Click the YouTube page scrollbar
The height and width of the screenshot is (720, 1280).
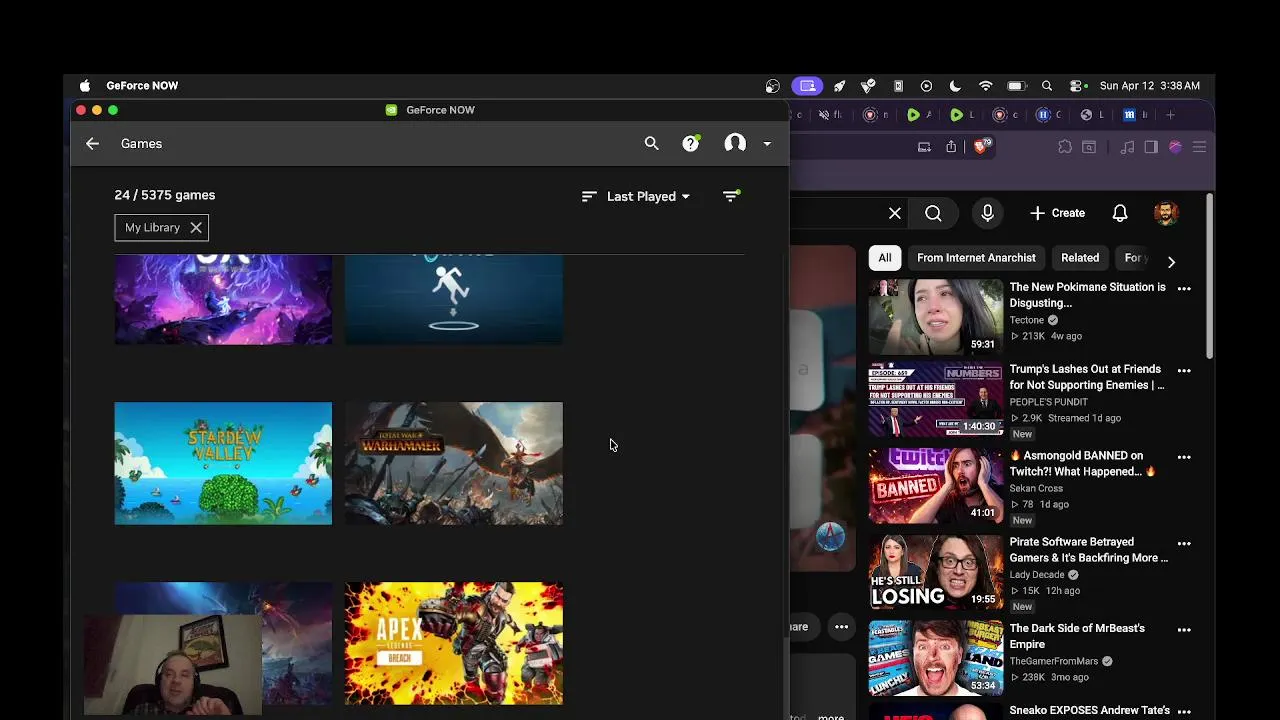(x=1210, y=275)
